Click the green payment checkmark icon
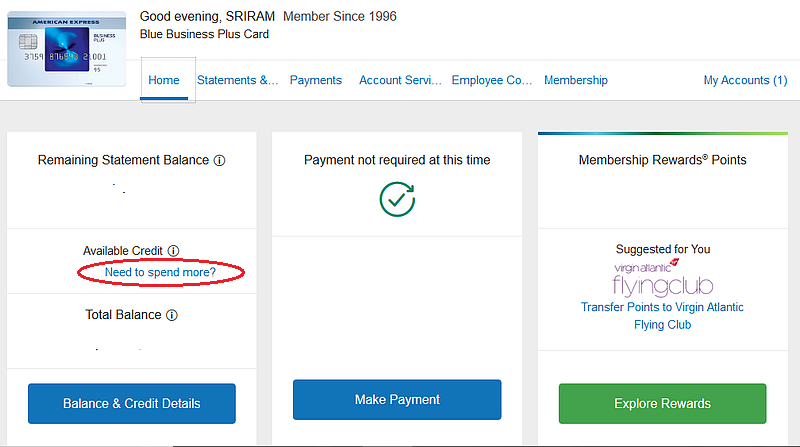 pyautogui.click(x=397, y=200)
